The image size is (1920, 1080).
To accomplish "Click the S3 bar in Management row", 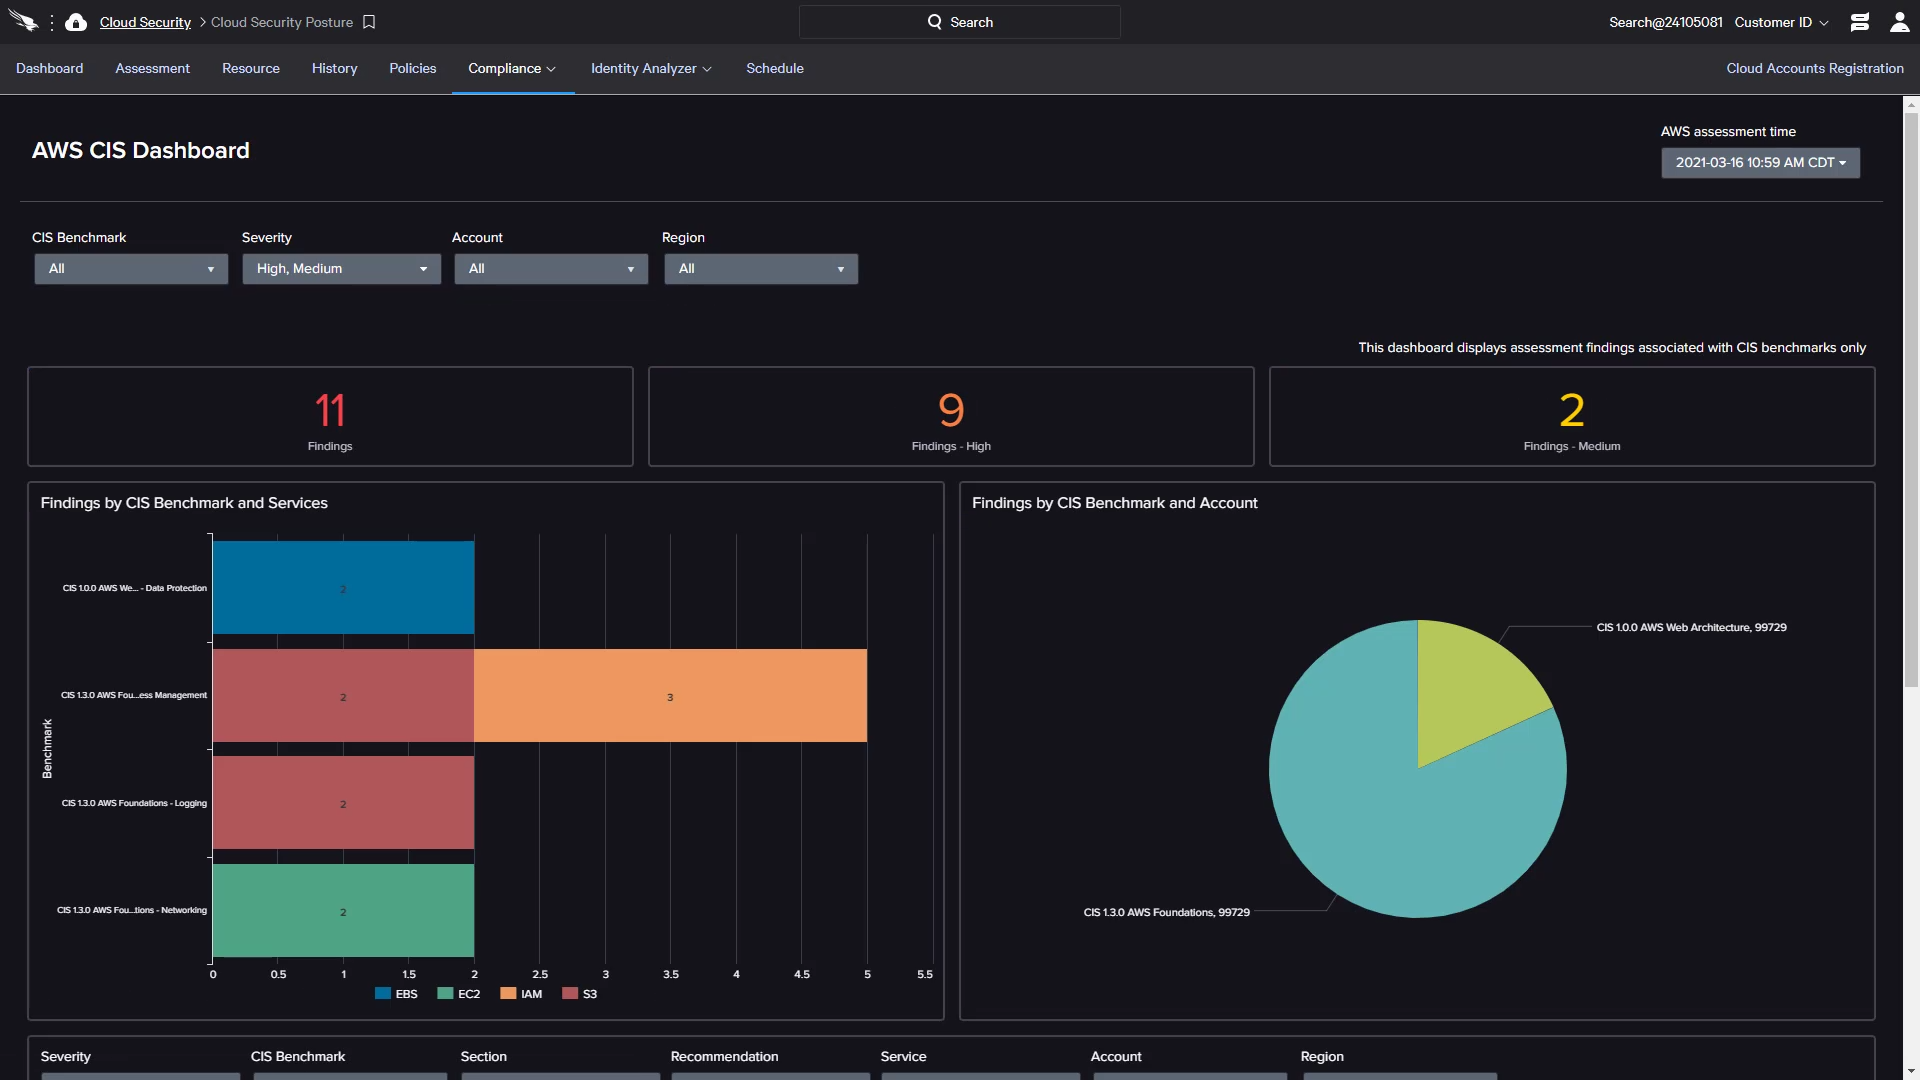I will coord(343,696).
